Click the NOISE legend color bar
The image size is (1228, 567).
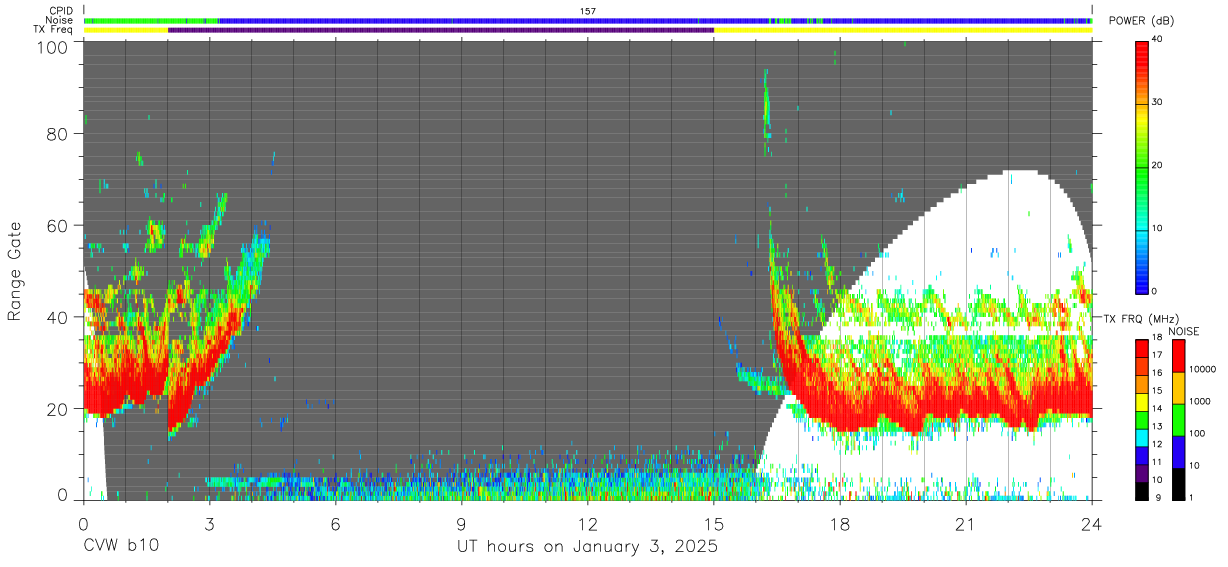[x=1180, y=419]
